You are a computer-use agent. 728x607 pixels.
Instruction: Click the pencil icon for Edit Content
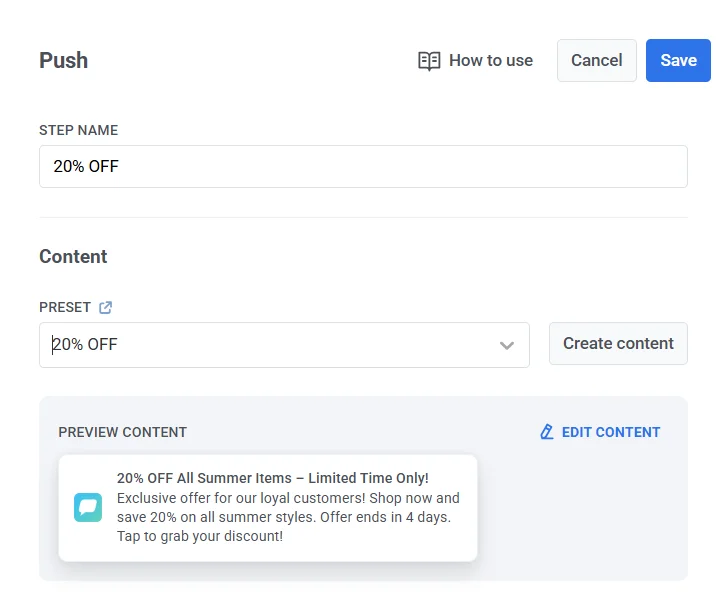547,432
